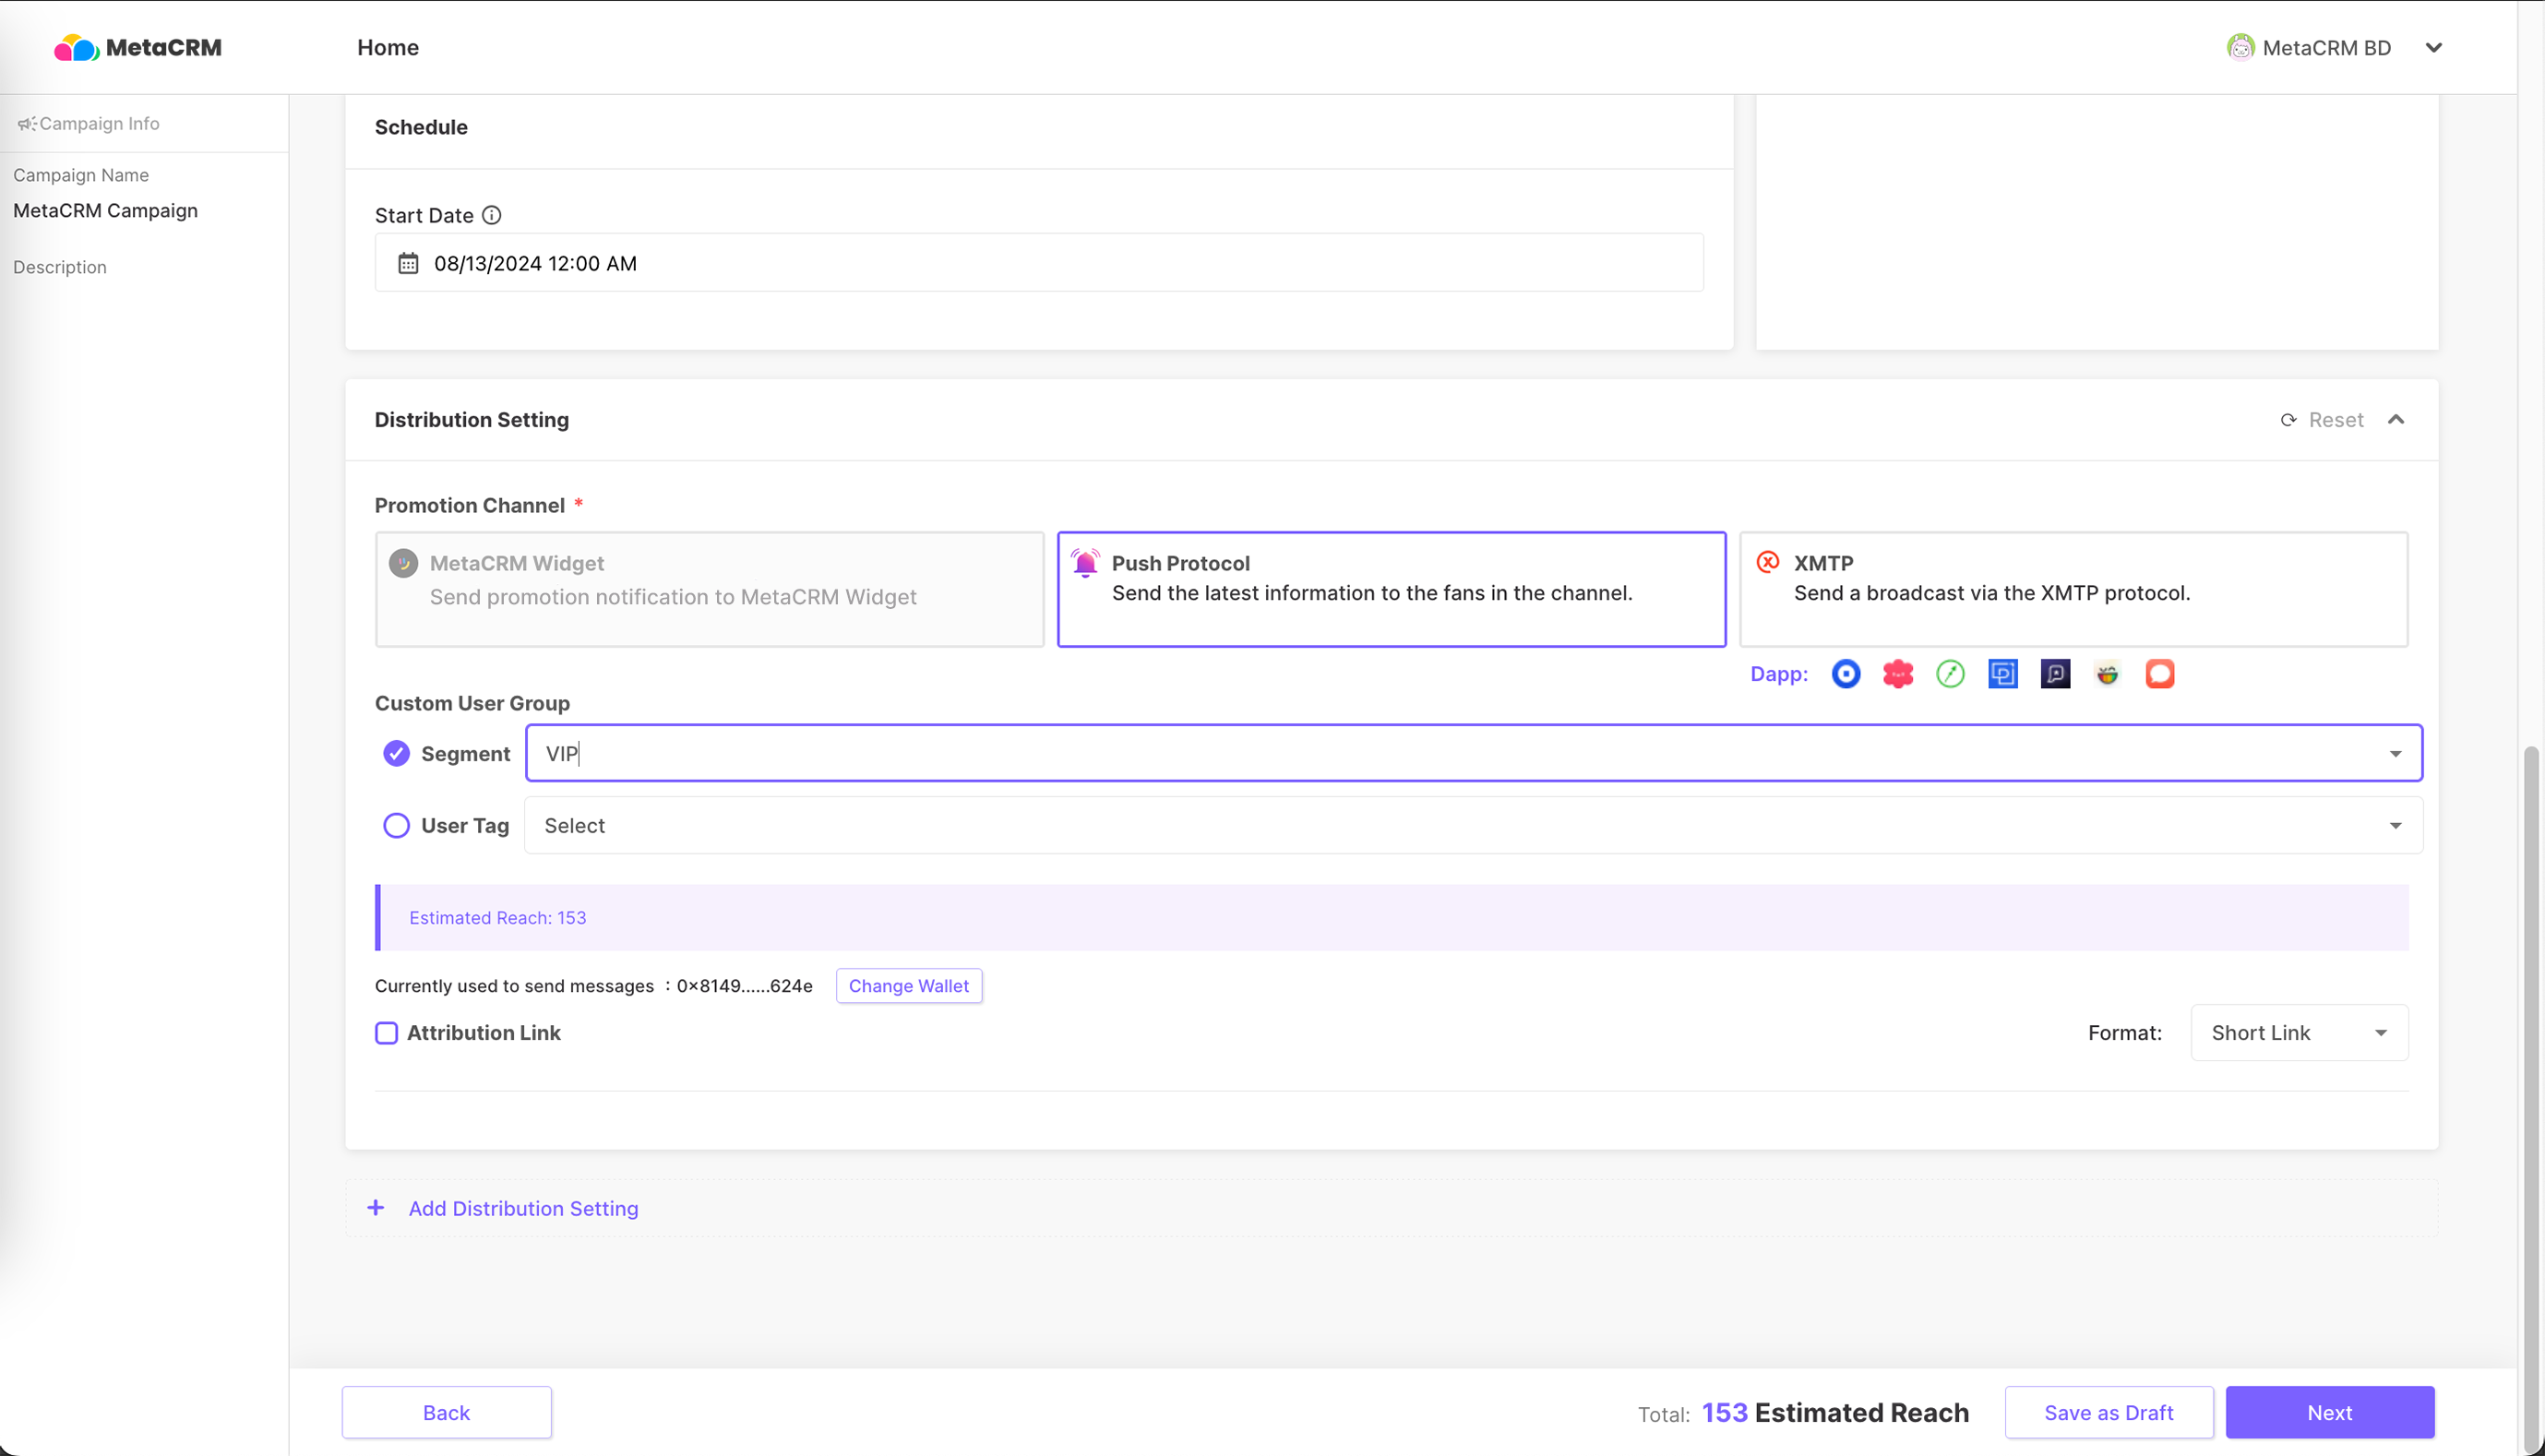
Task: Click the Start Date info icon
Action: (491, 215)
